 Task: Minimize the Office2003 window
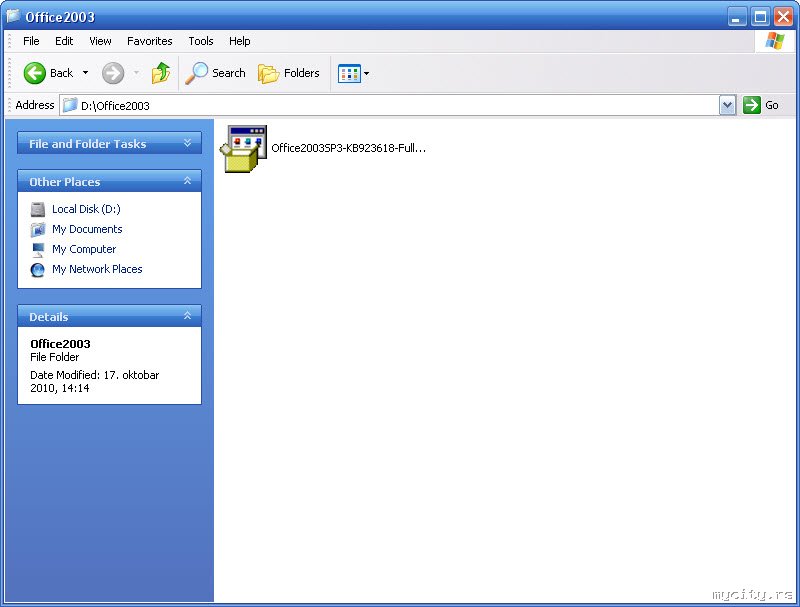click(736, 17)
